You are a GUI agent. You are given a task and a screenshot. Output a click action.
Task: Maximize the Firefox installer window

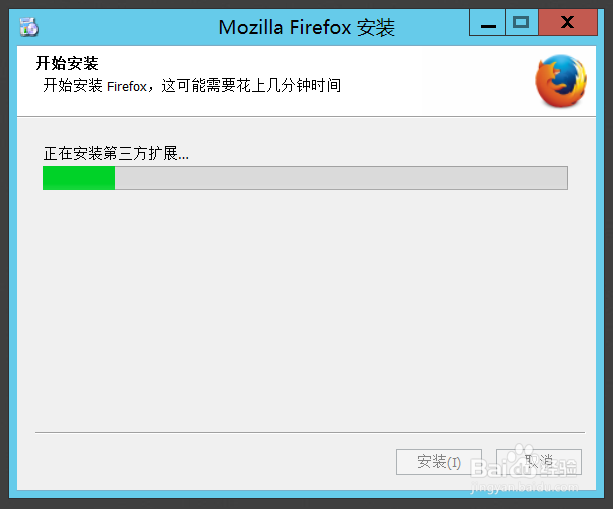(522, 23)
